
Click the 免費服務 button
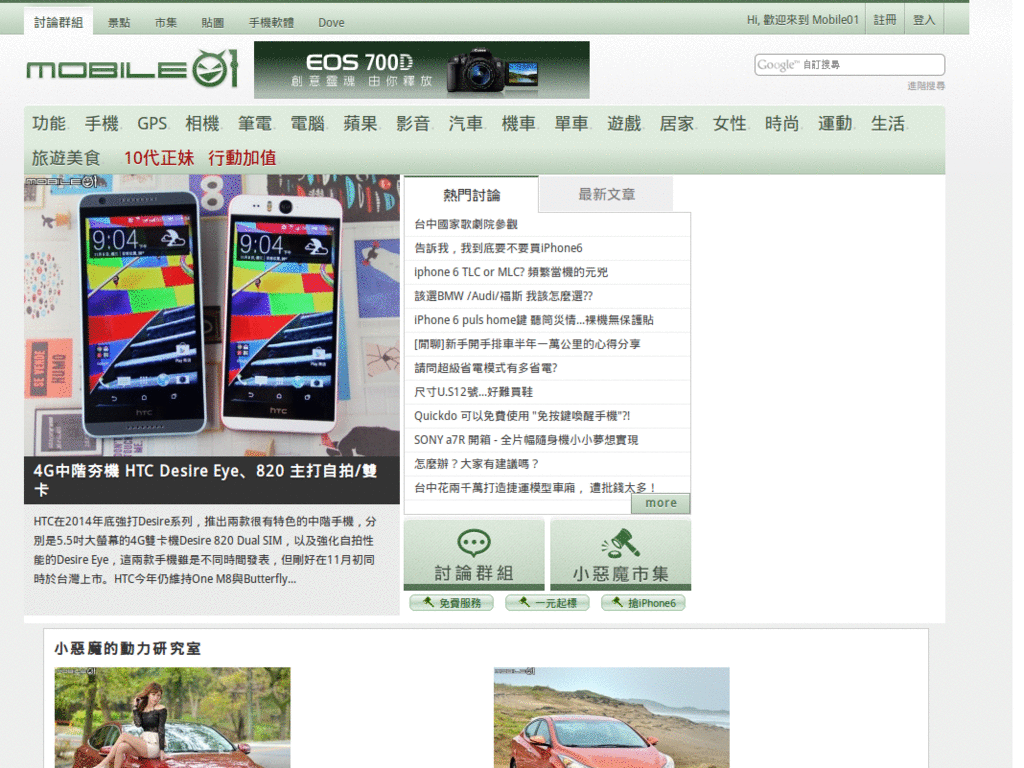[x=451, y=603]
